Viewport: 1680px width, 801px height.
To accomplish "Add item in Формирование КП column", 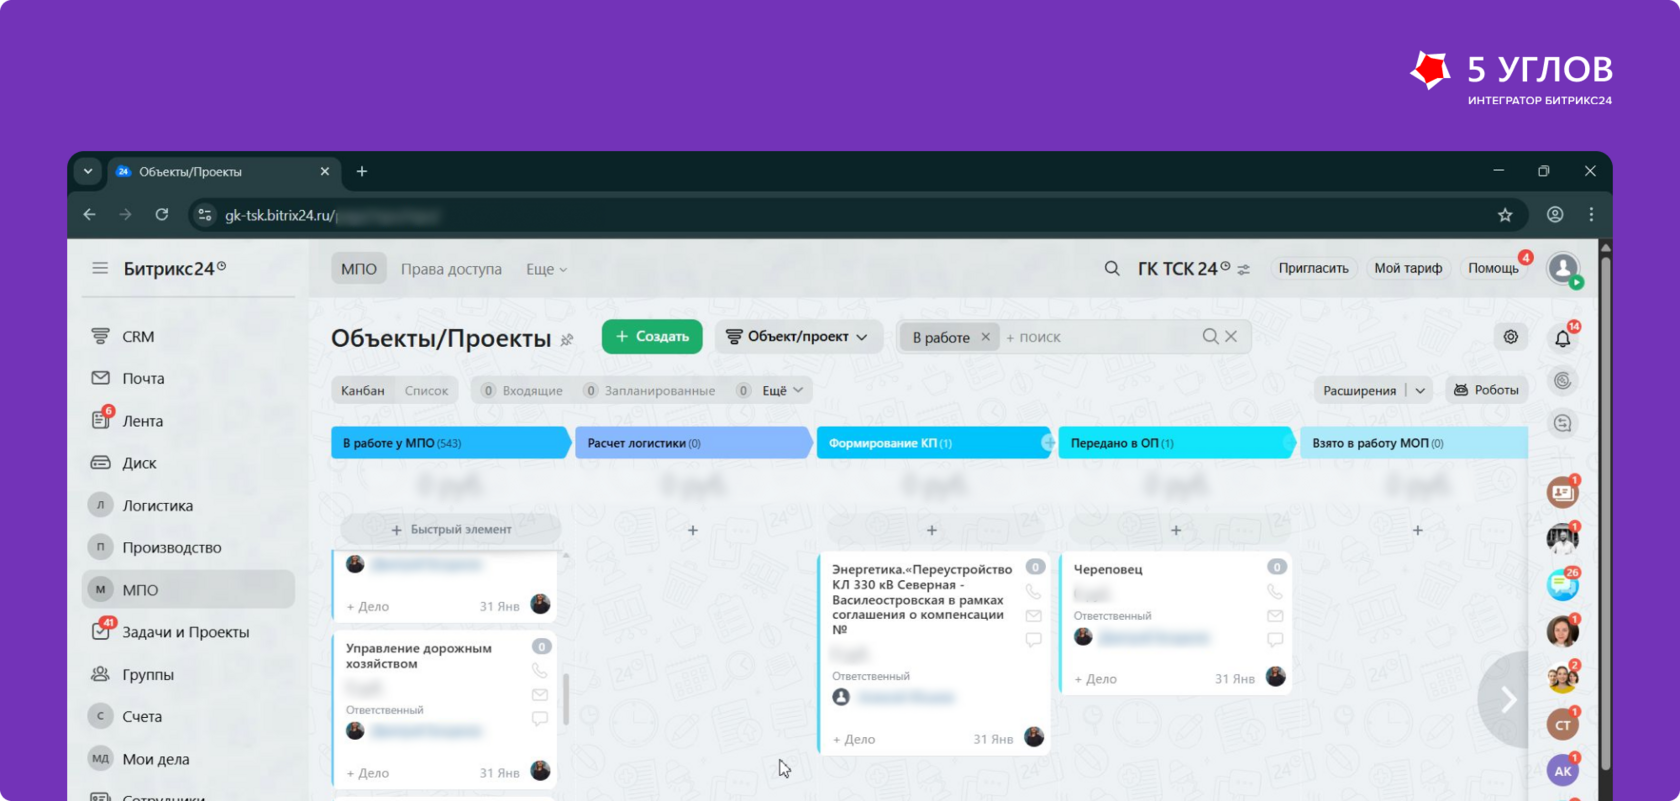I will click(x=932, y=531).
